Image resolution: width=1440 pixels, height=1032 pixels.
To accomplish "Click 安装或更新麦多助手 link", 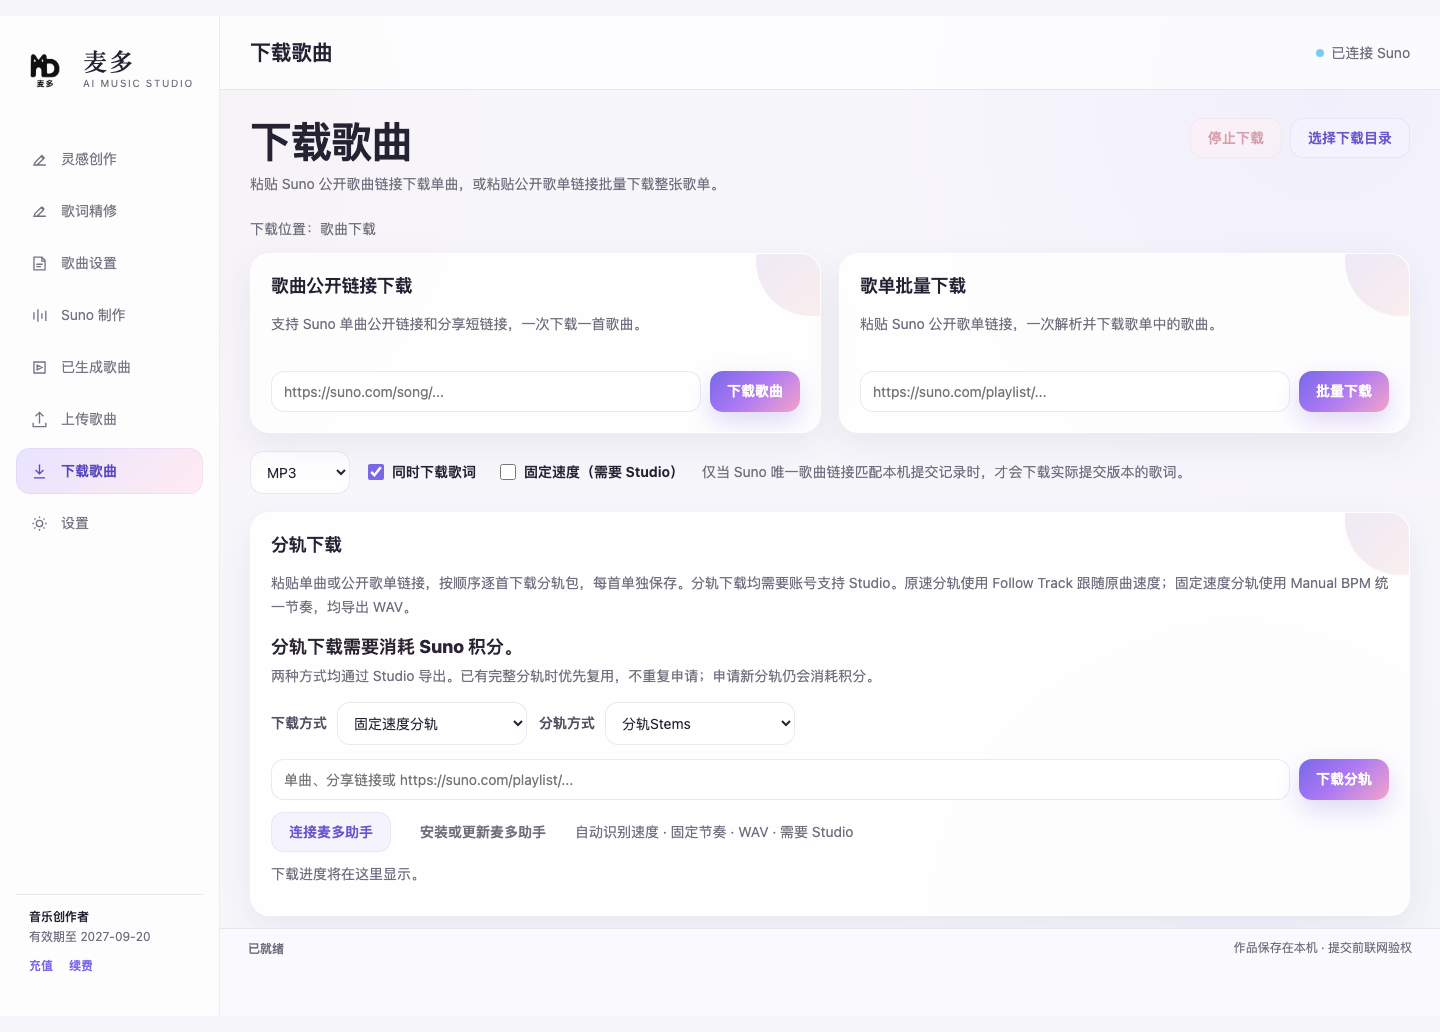I will pyautogui.click(x=483, y=832).
